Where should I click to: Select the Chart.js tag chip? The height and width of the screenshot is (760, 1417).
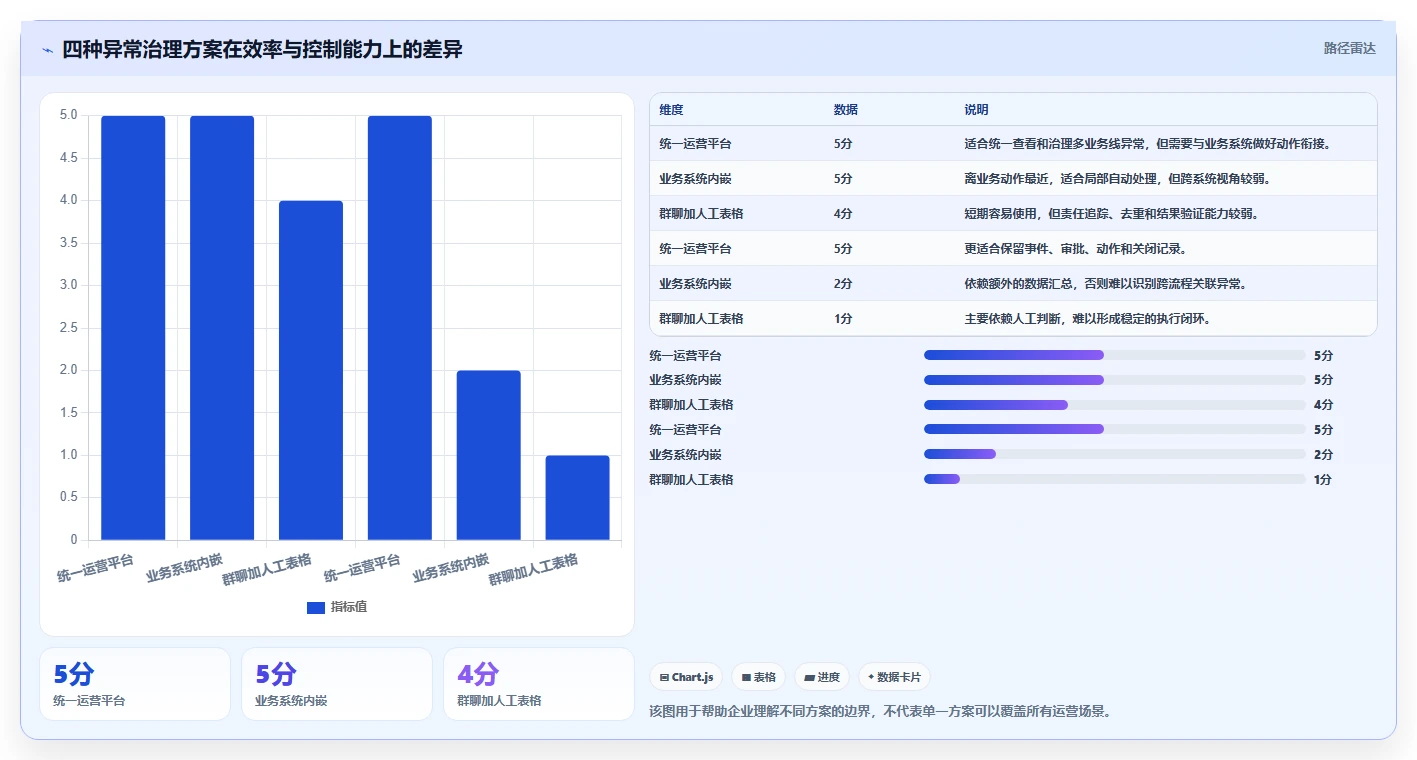pyautogui.click(x=685, y=677)
